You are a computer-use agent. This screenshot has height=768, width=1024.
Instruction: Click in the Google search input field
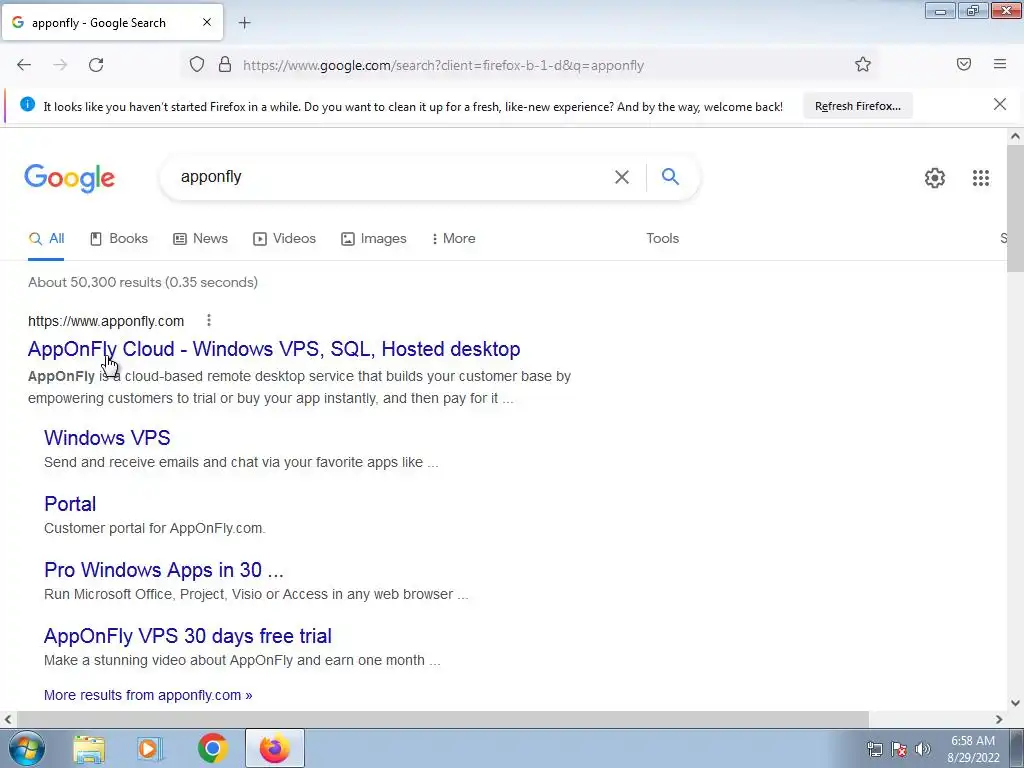(x=392, y=177)
